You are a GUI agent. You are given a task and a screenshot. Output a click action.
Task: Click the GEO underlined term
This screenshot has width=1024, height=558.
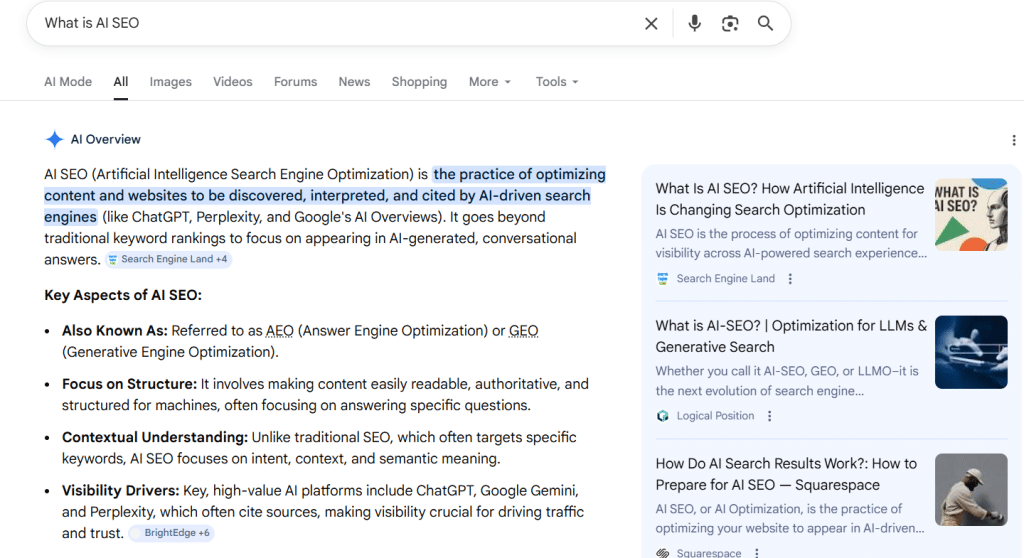click(524, 331)
